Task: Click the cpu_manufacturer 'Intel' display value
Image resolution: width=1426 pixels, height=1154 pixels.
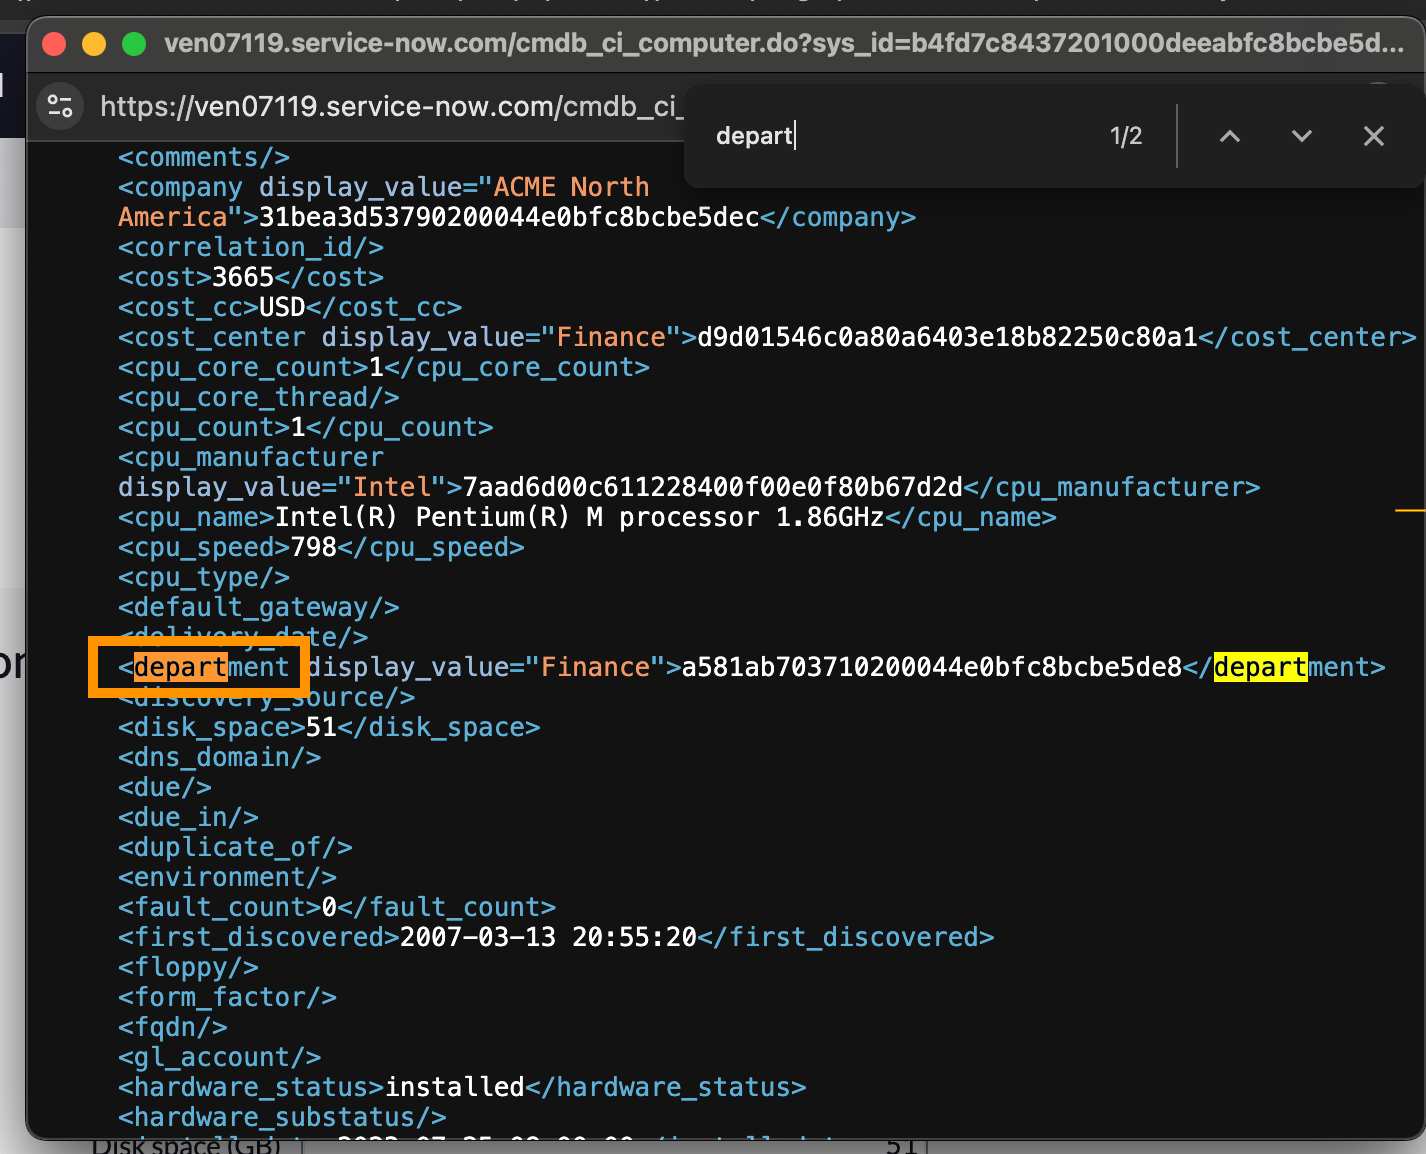Action: pyautogui.click(x=392, y=487)
